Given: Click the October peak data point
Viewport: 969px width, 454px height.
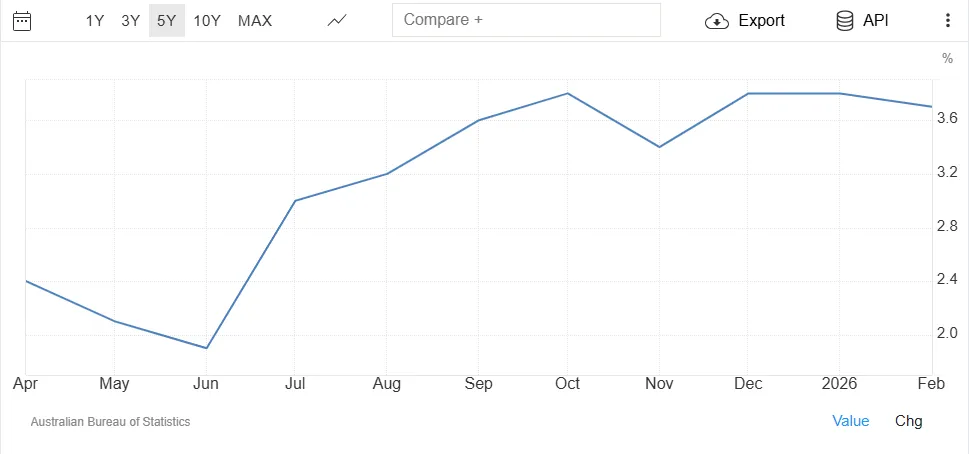Looking at the screenshot, I should (x=567, y=94).
